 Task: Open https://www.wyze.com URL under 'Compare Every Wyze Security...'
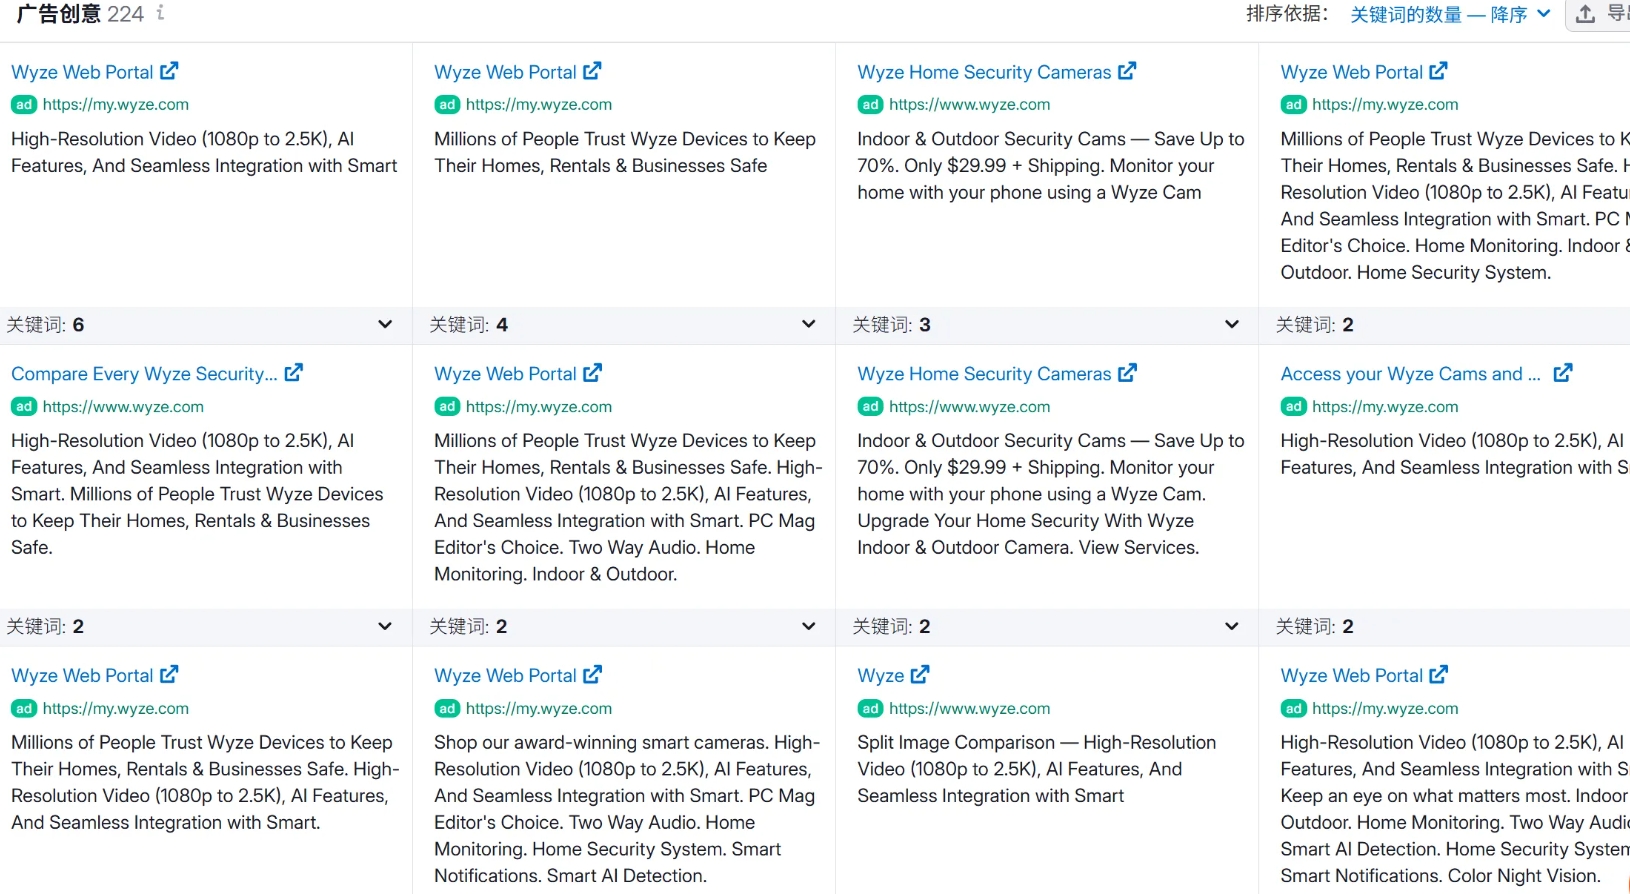click(x=123, y=407)
